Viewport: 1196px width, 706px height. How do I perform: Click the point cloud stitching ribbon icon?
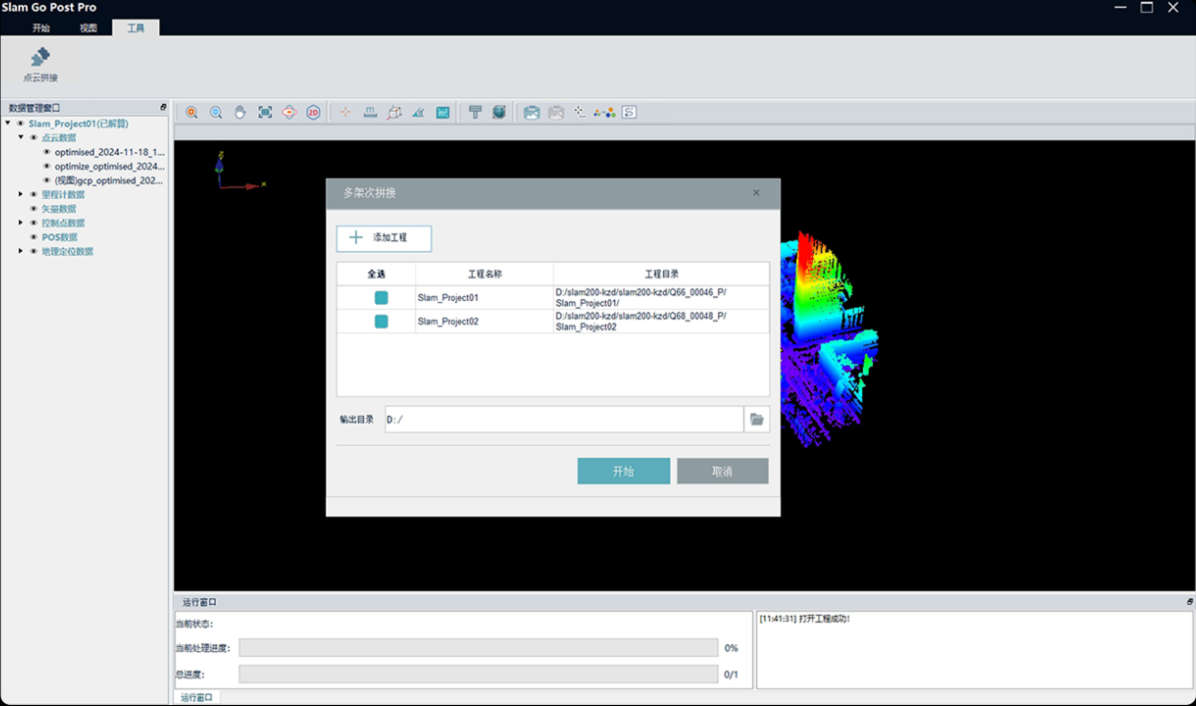pyautogui.click(x=40, y=64)
